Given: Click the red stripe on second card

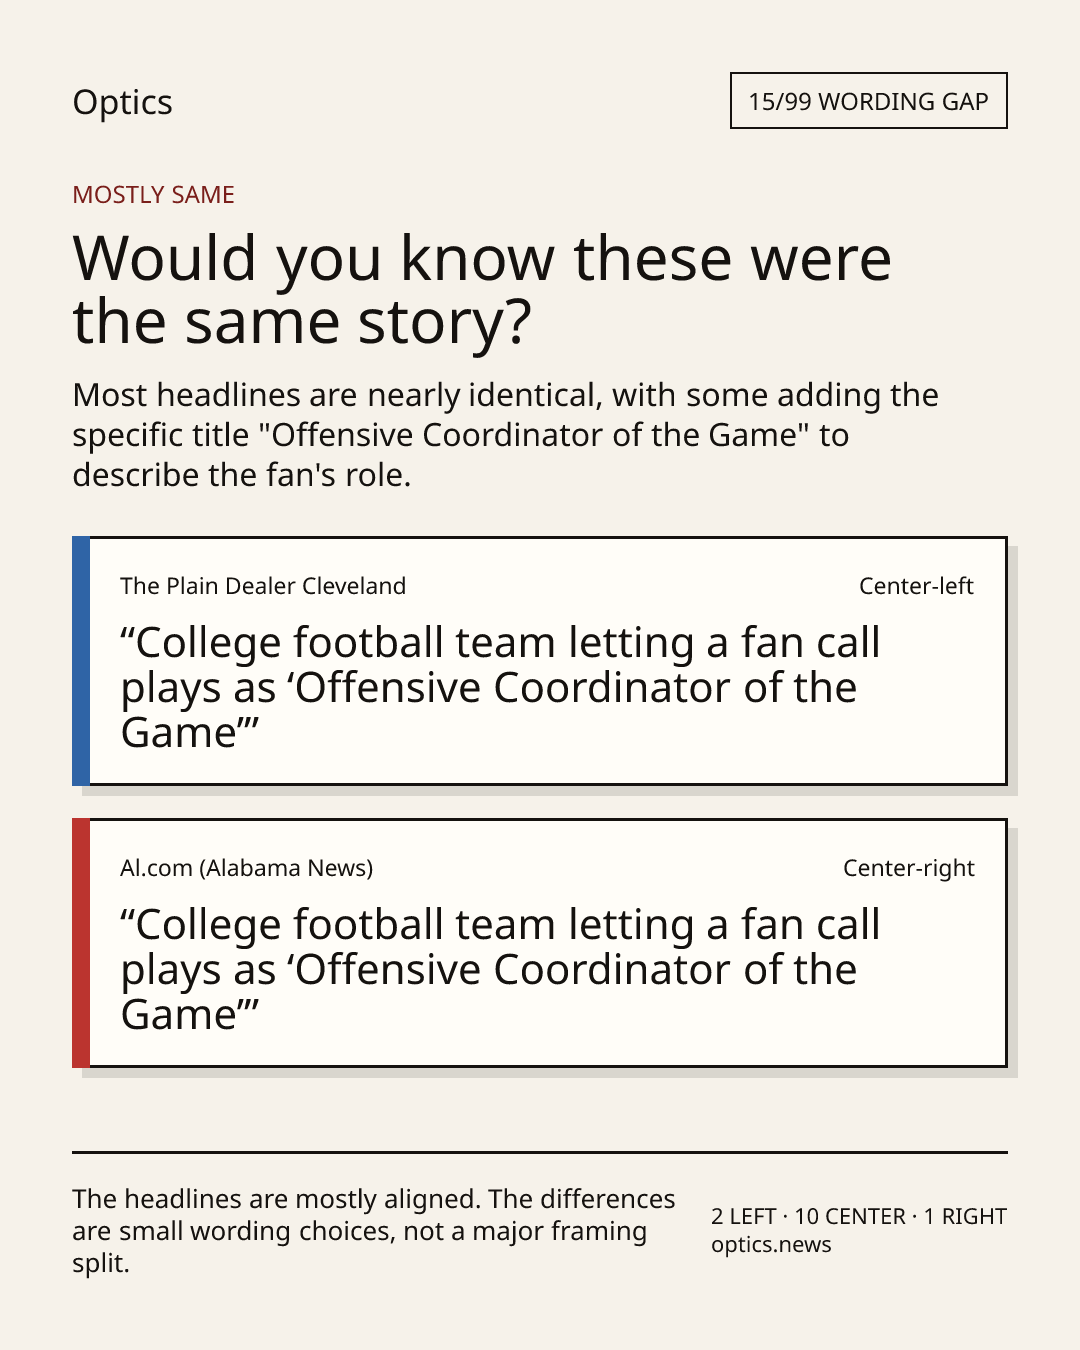Looking at the screenshot, I should coord(81,943).
